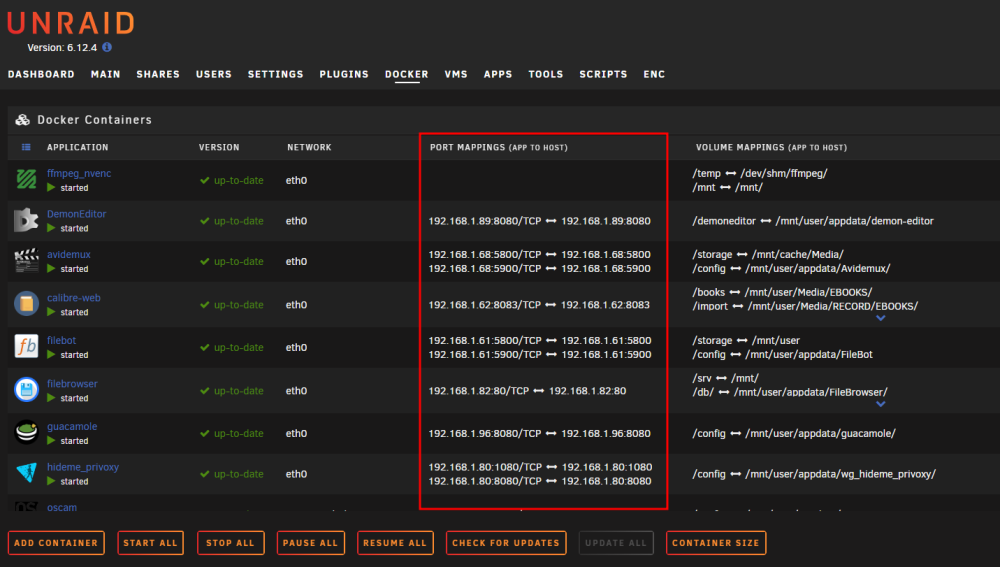
Task: Open the ENC tab
Action: pos(654,75)
